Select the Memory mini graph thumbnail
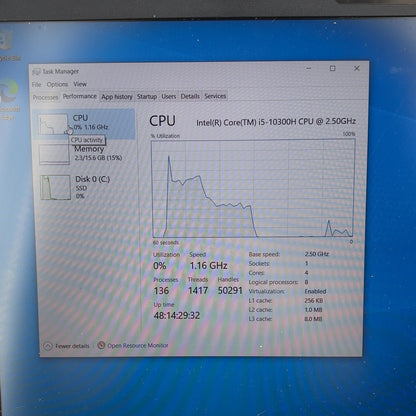416x416 pixels. click(55, 154)
